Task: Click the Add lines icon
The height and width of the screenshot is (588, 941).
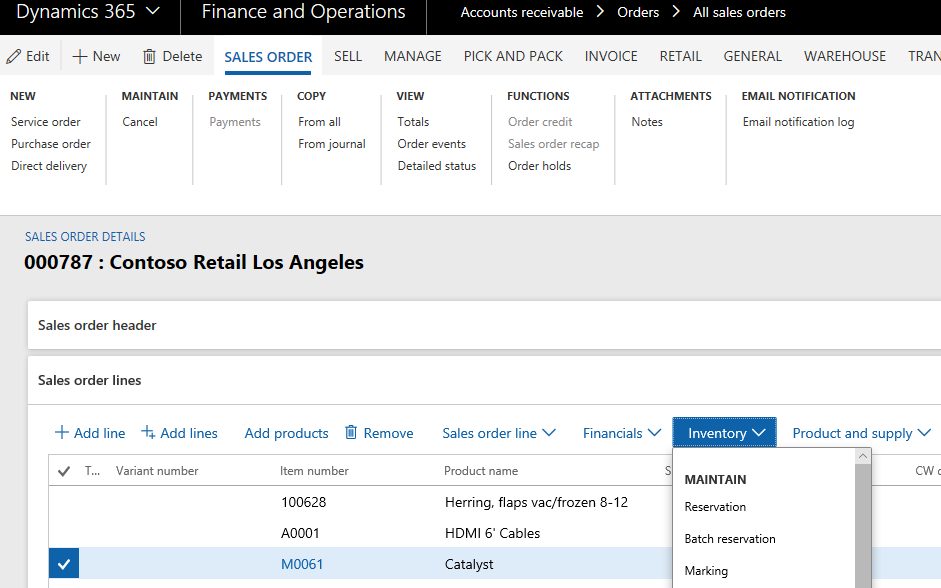Action: (x=148, y=433)
